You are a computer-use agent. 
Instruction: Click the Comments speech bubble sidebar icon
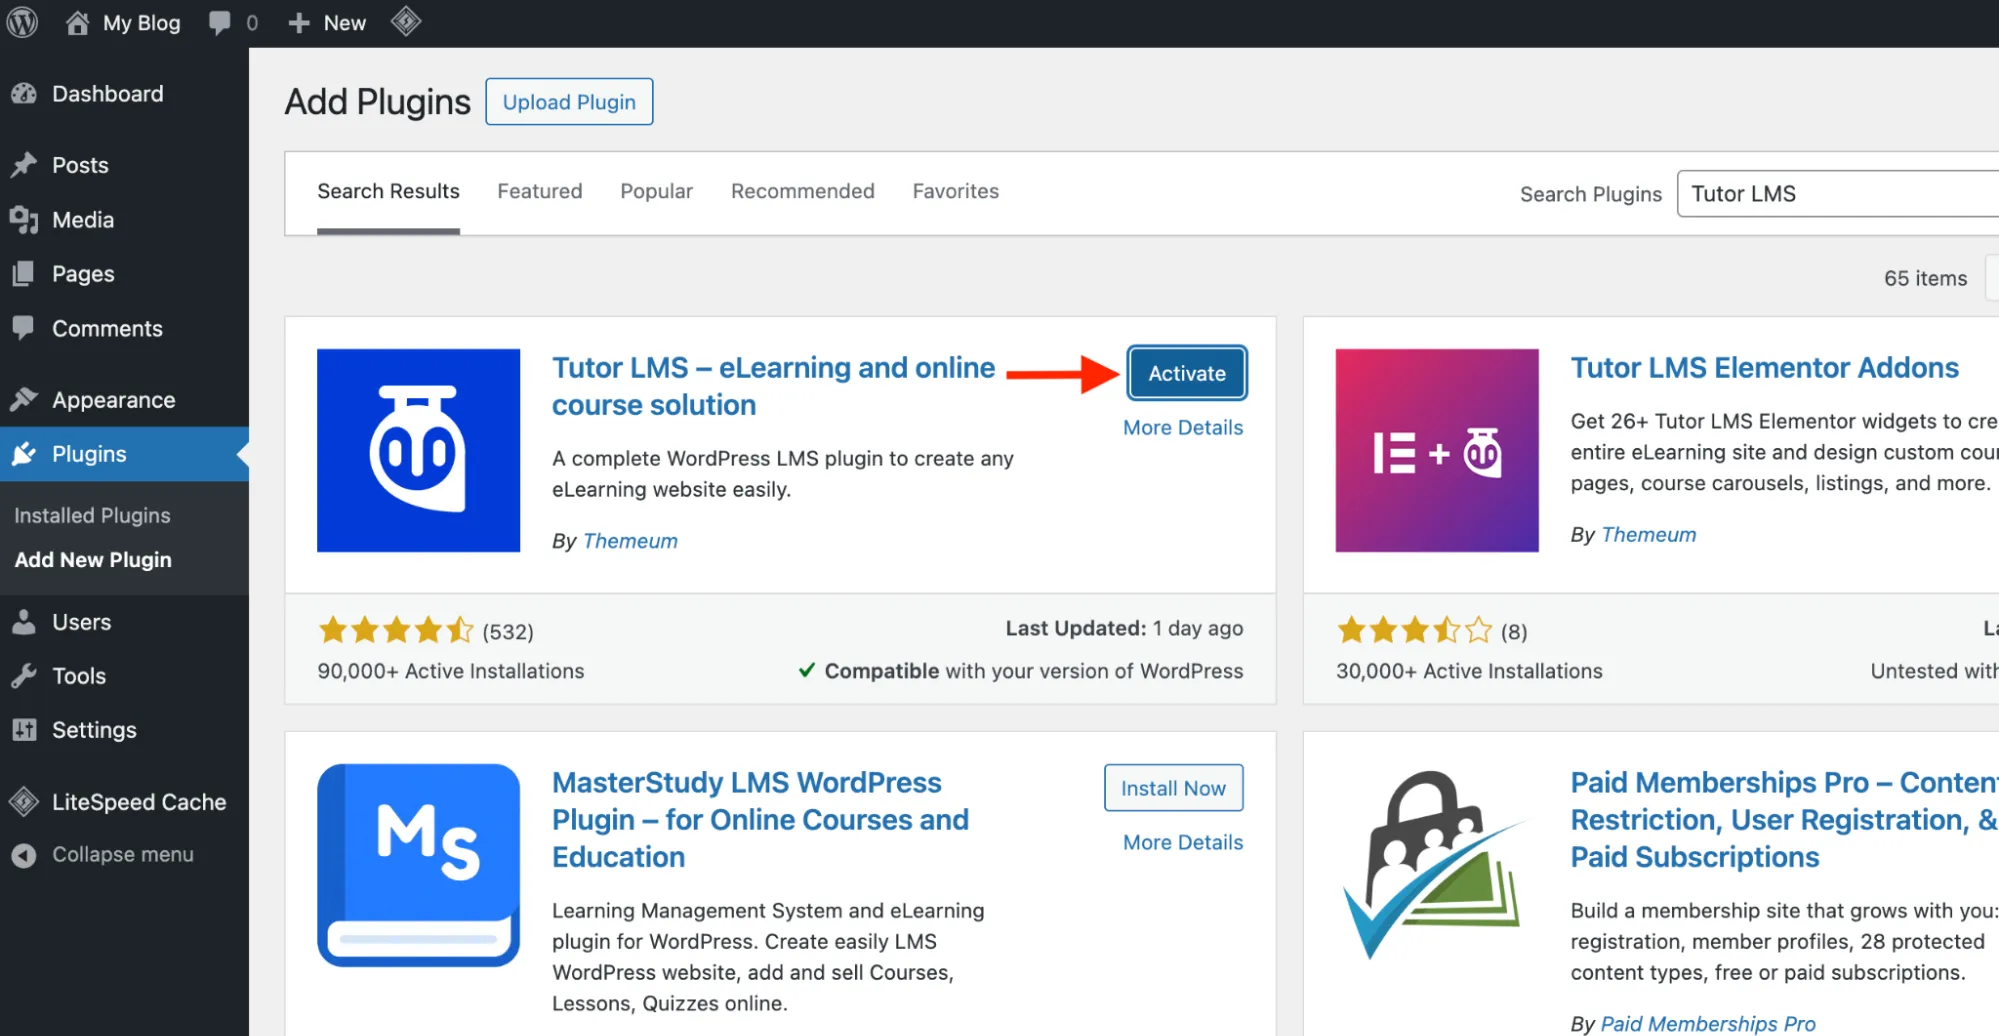click(x=24, y=328)
